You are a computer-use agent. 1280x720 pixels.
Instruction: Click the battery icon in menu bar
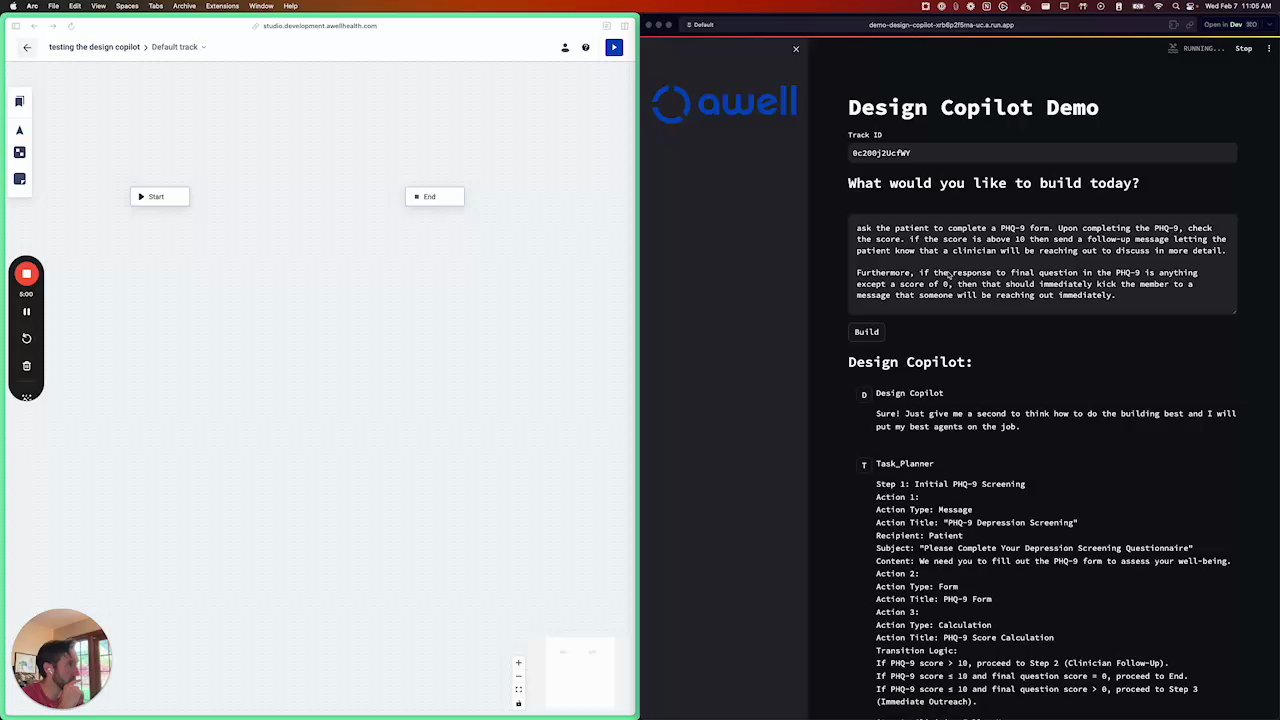(1139, 6)
